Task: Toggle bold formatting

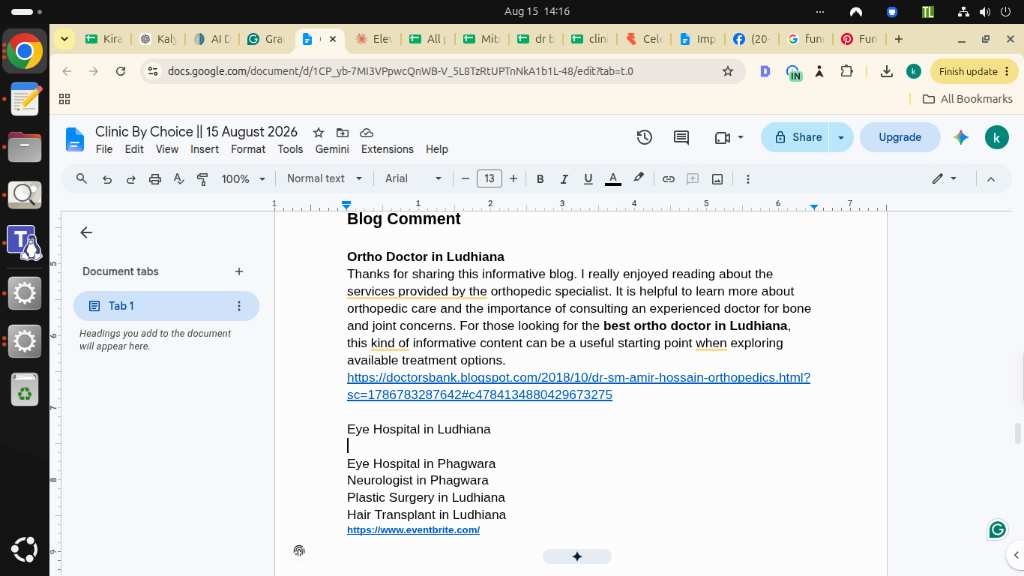Action: (x=540, y=179)
